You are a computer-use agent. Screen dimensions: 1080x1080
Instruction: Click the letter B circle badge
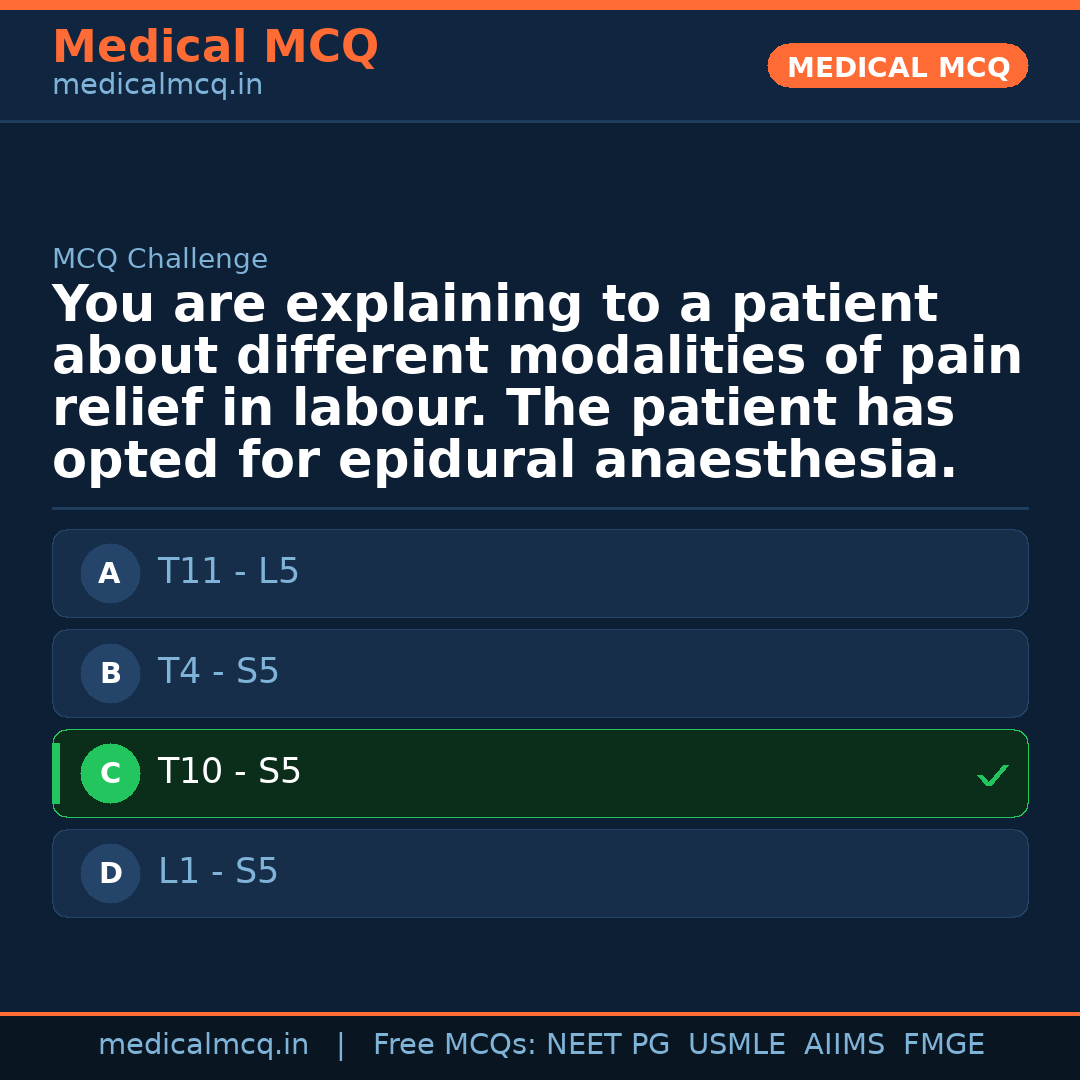pos(110,674)
